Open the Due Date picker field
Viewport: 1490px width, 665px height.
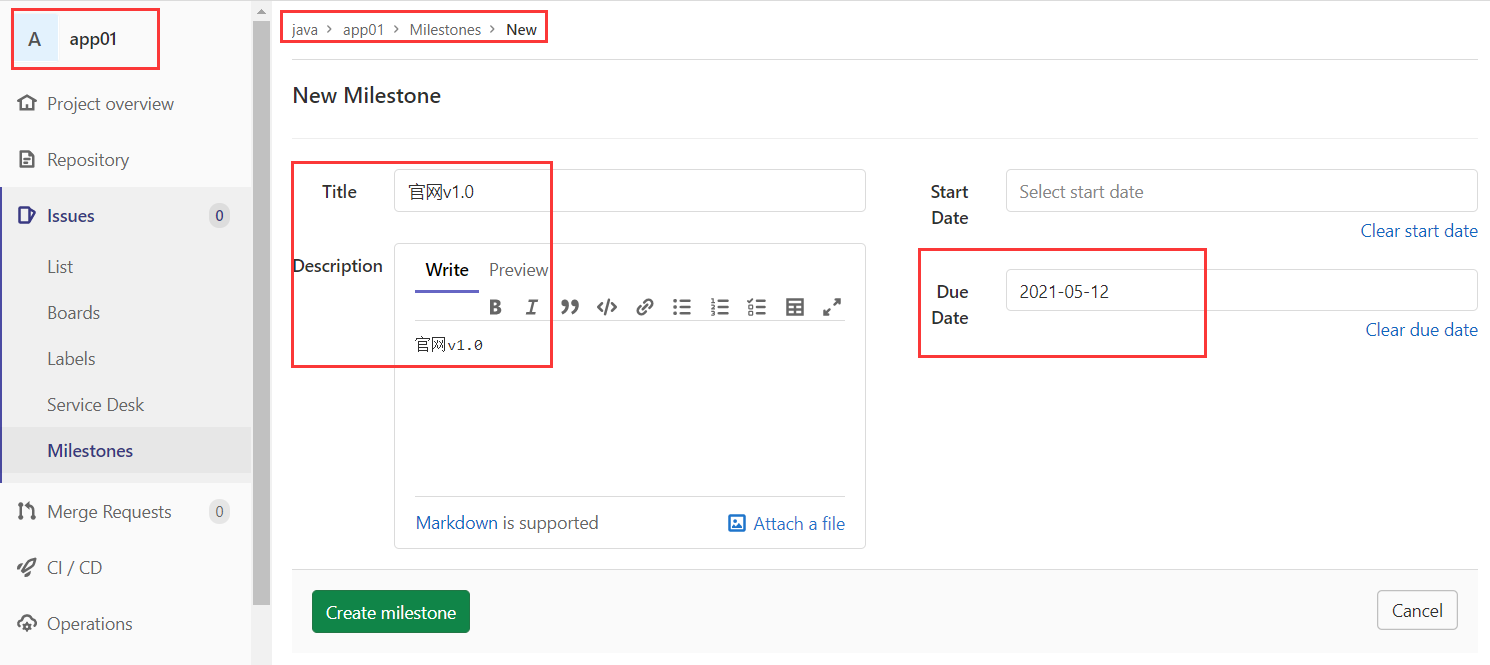pyautogui.click(x=1241, y=291)
